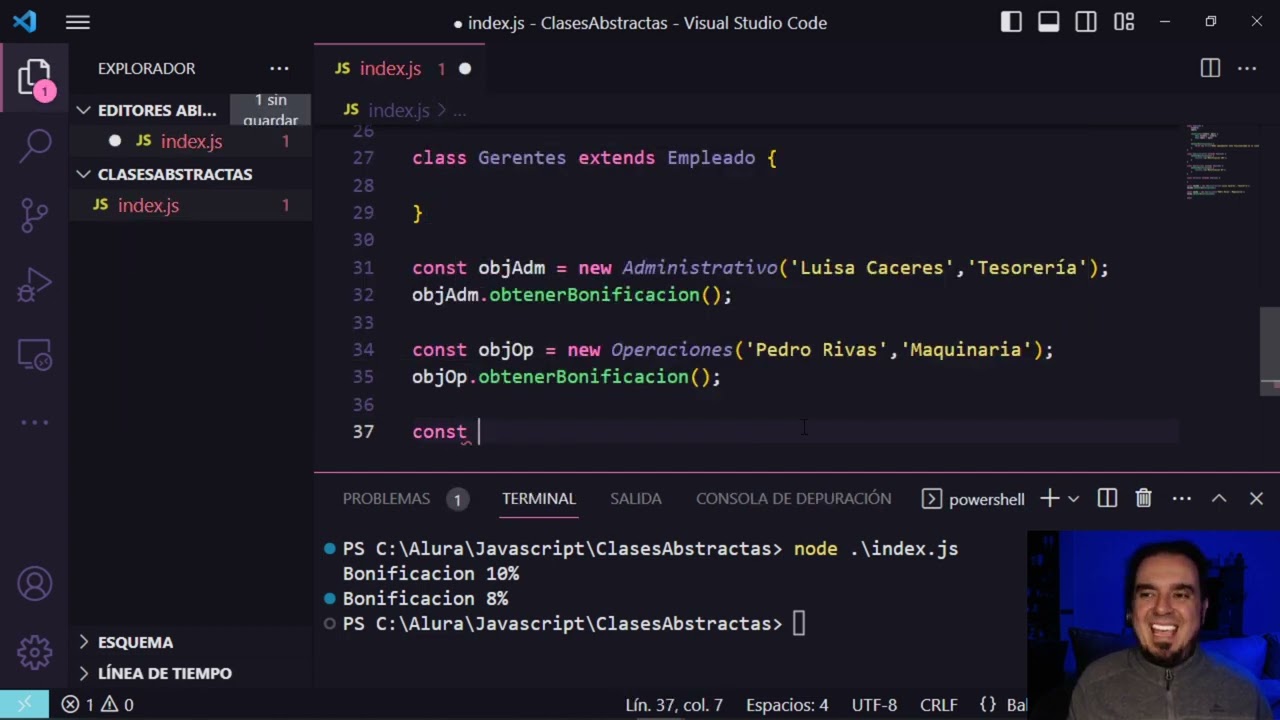Open editor More Actions ellipsis
The width and height of the screenshot is (1280, 720).
click(1247, 68)
